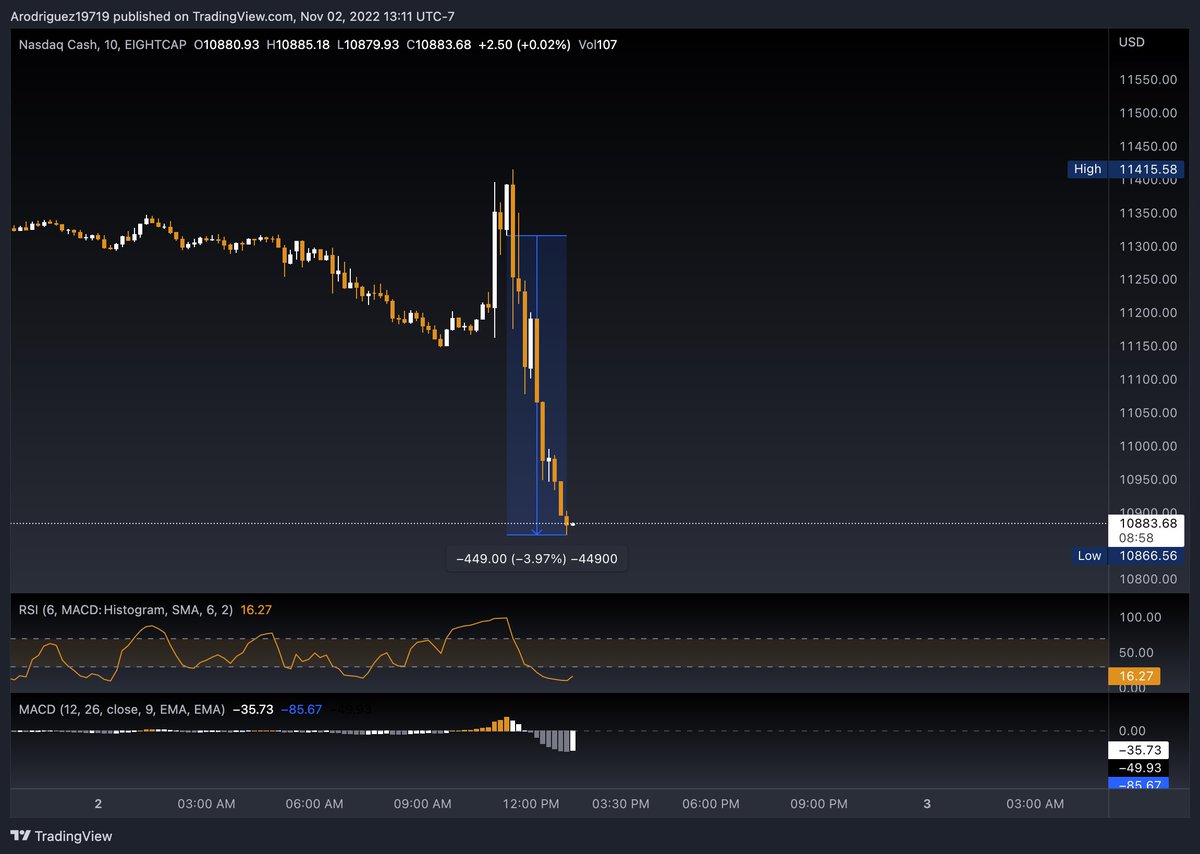Click the 10866.56 low price tag
Image resolution: width=1200 pixels, height=854 pixels.
[1149, 556]
